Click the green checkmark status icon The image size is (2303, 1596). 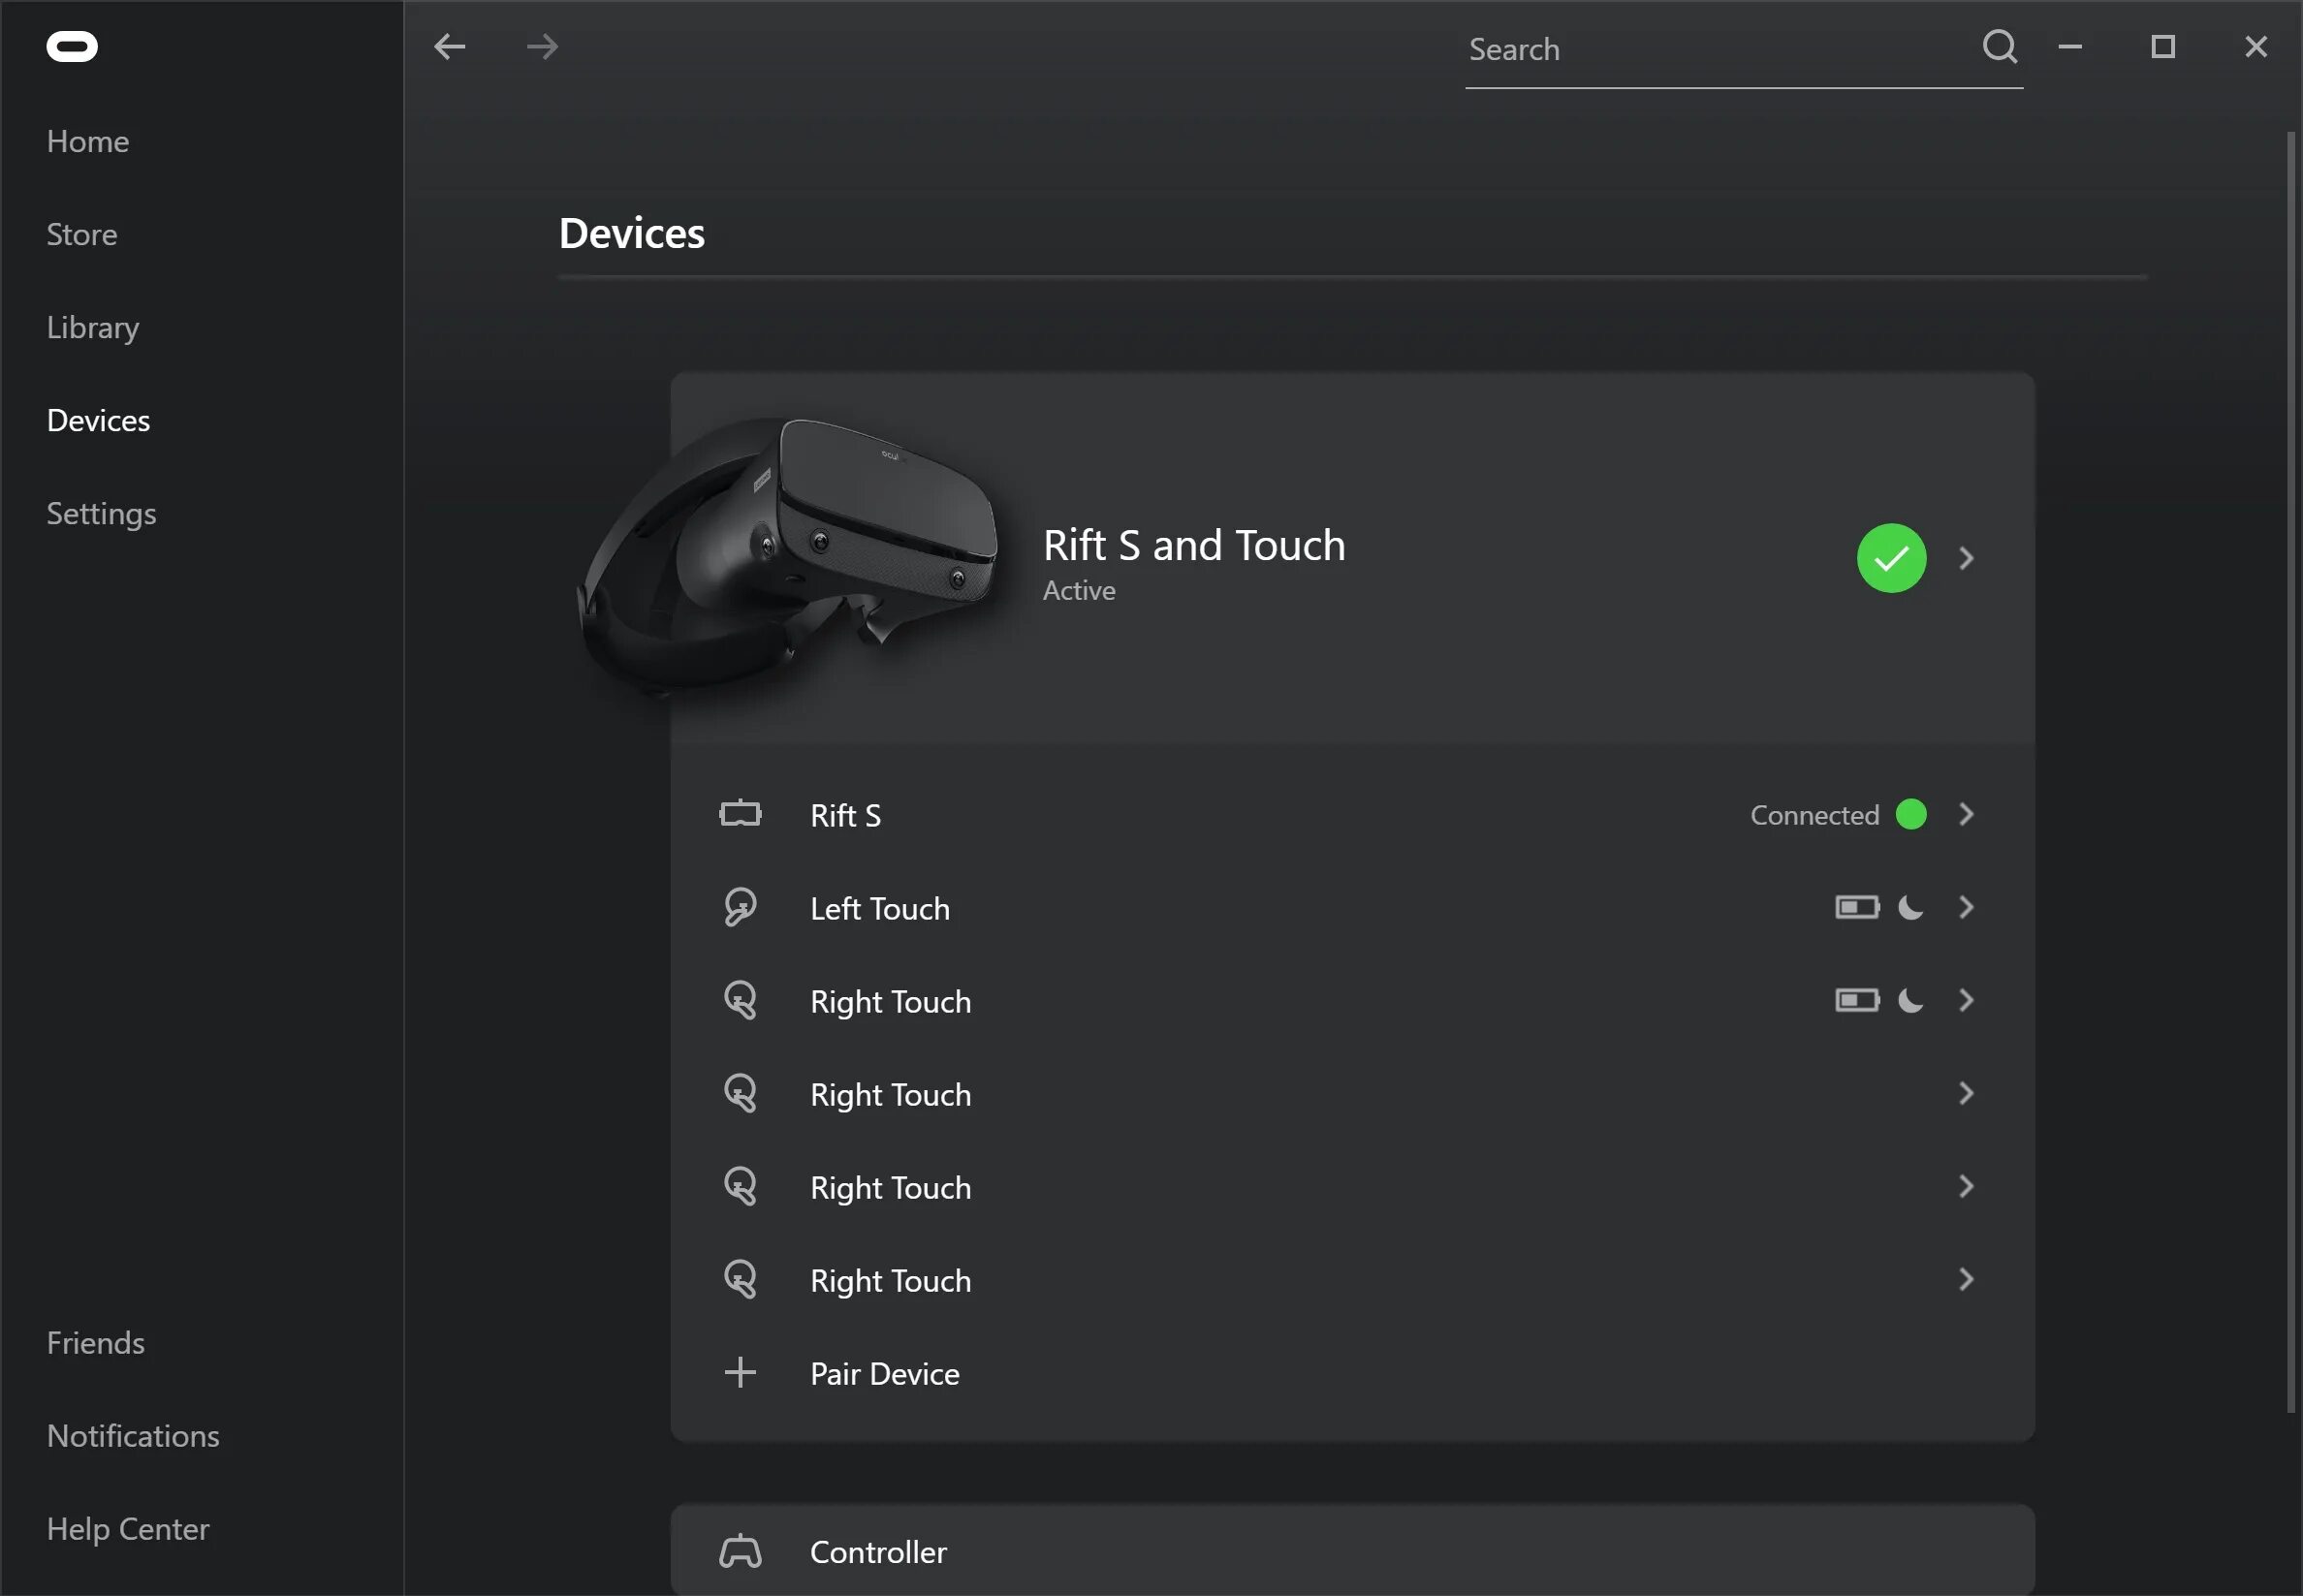[x=1891, y=558]
